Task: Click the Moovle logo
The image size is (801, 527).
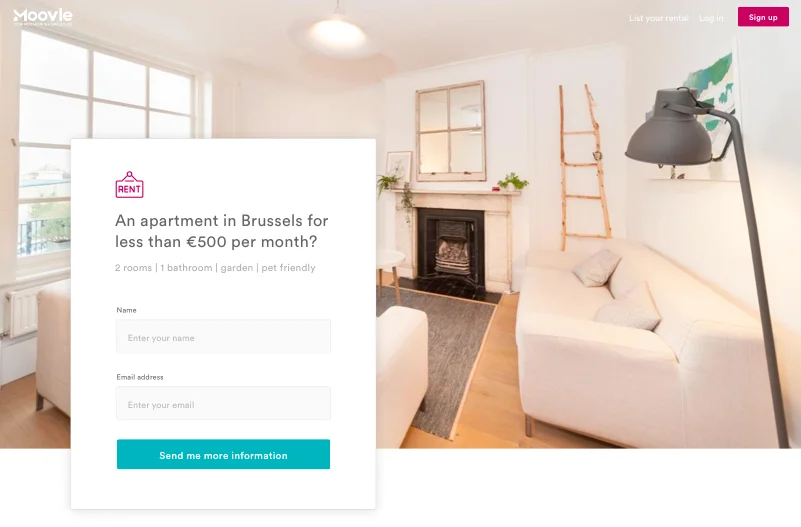Action: click(x=43, y=17)
